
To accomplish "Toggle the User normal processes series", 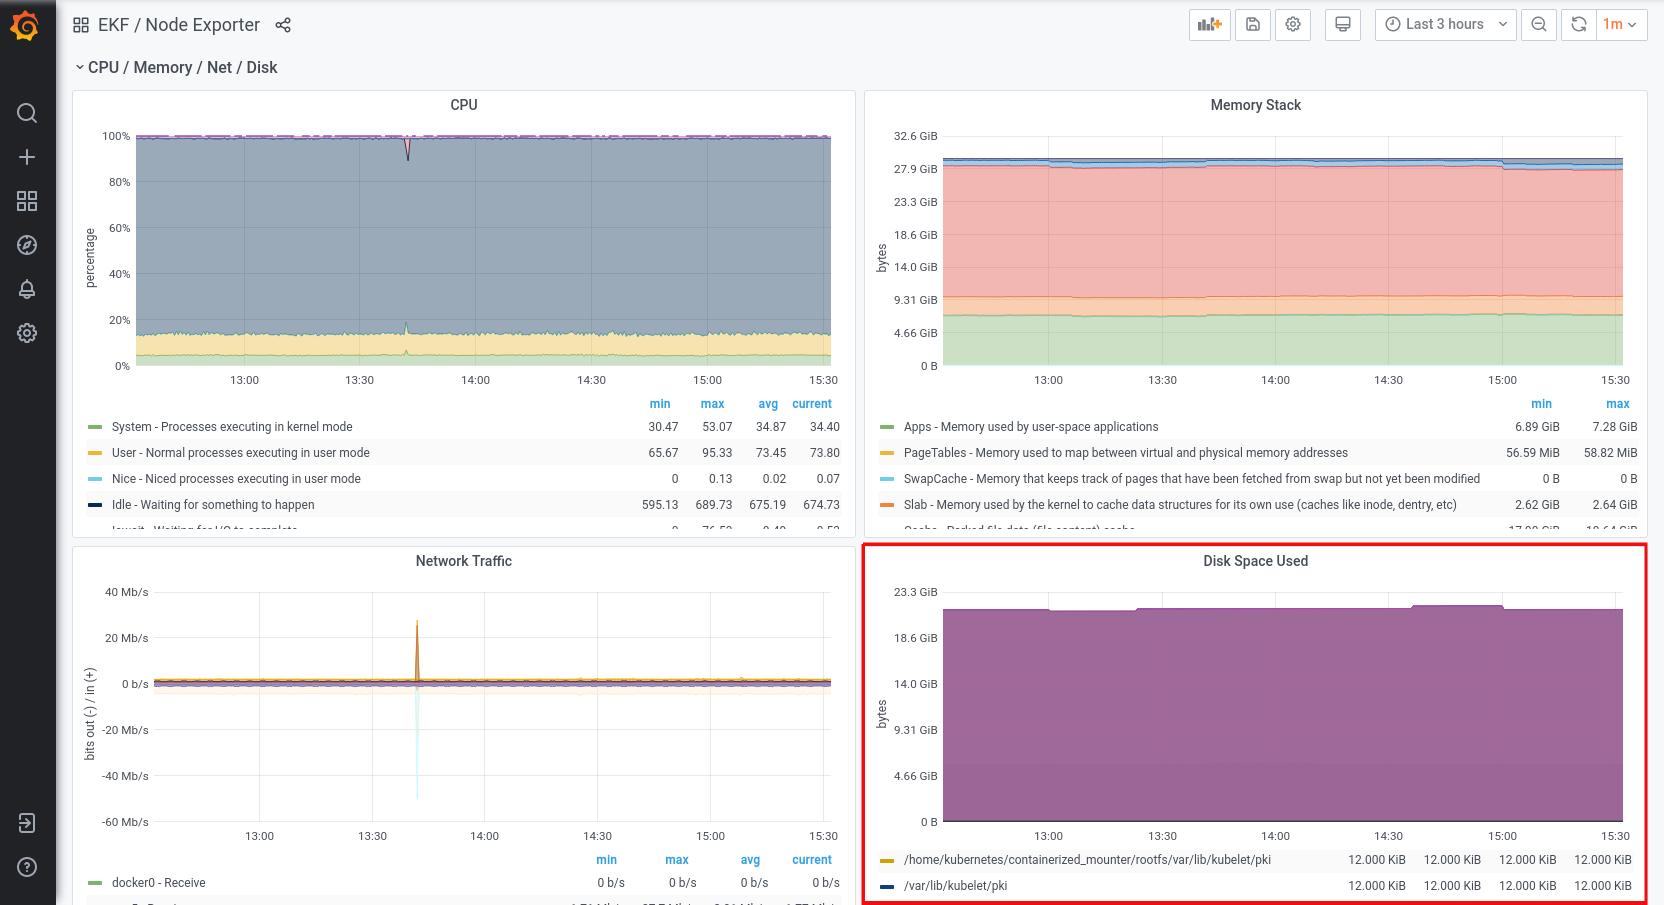I will pos(241,453).
